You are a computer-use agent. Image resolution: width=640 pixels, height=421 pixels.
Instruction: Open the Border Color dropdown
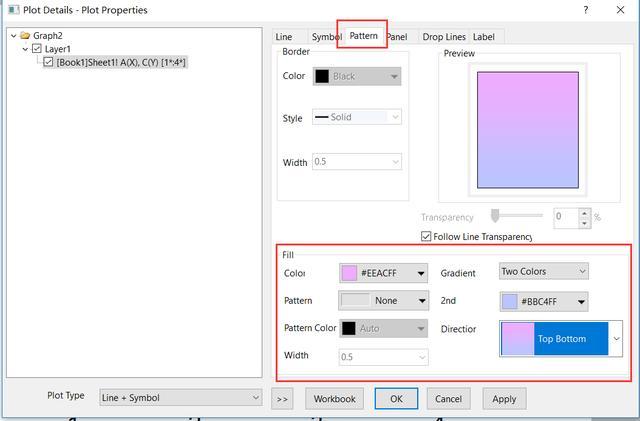pos(357,76)
